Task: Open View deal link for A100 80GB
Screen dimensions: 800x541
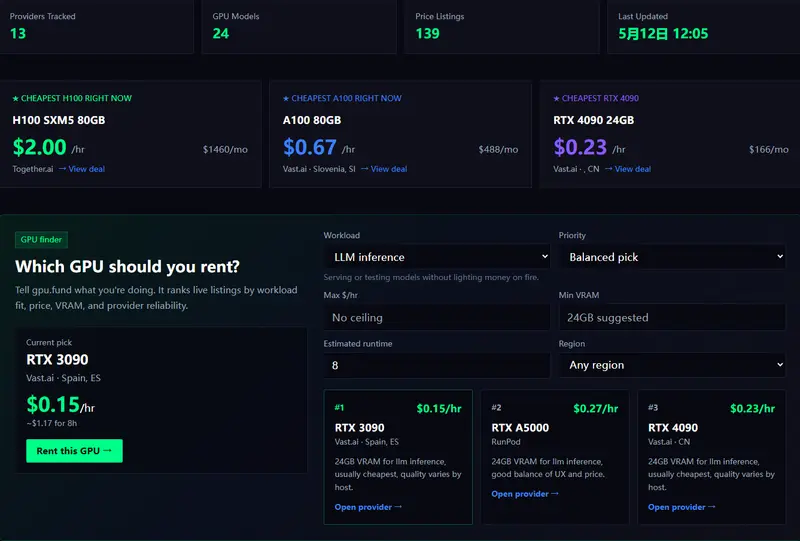Action: (384, 169)
